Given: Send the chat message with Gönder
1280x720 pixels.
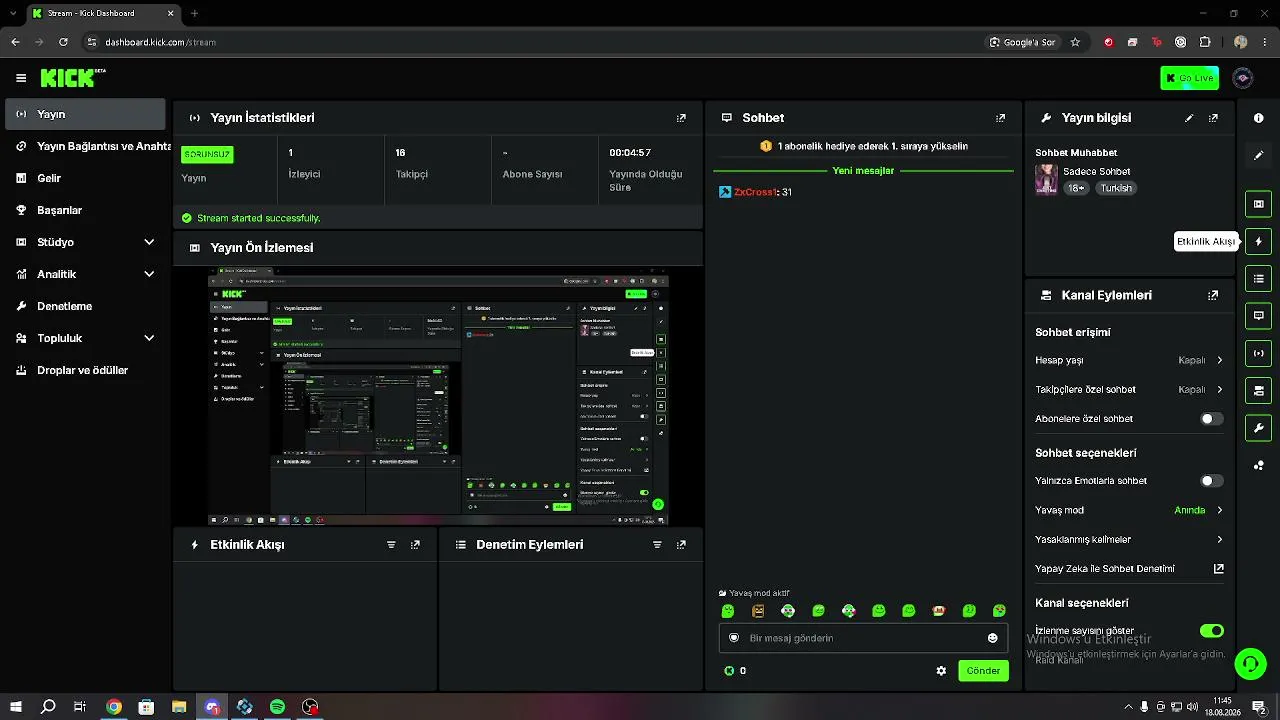Looking at the screenshot, I should [983, 671].
